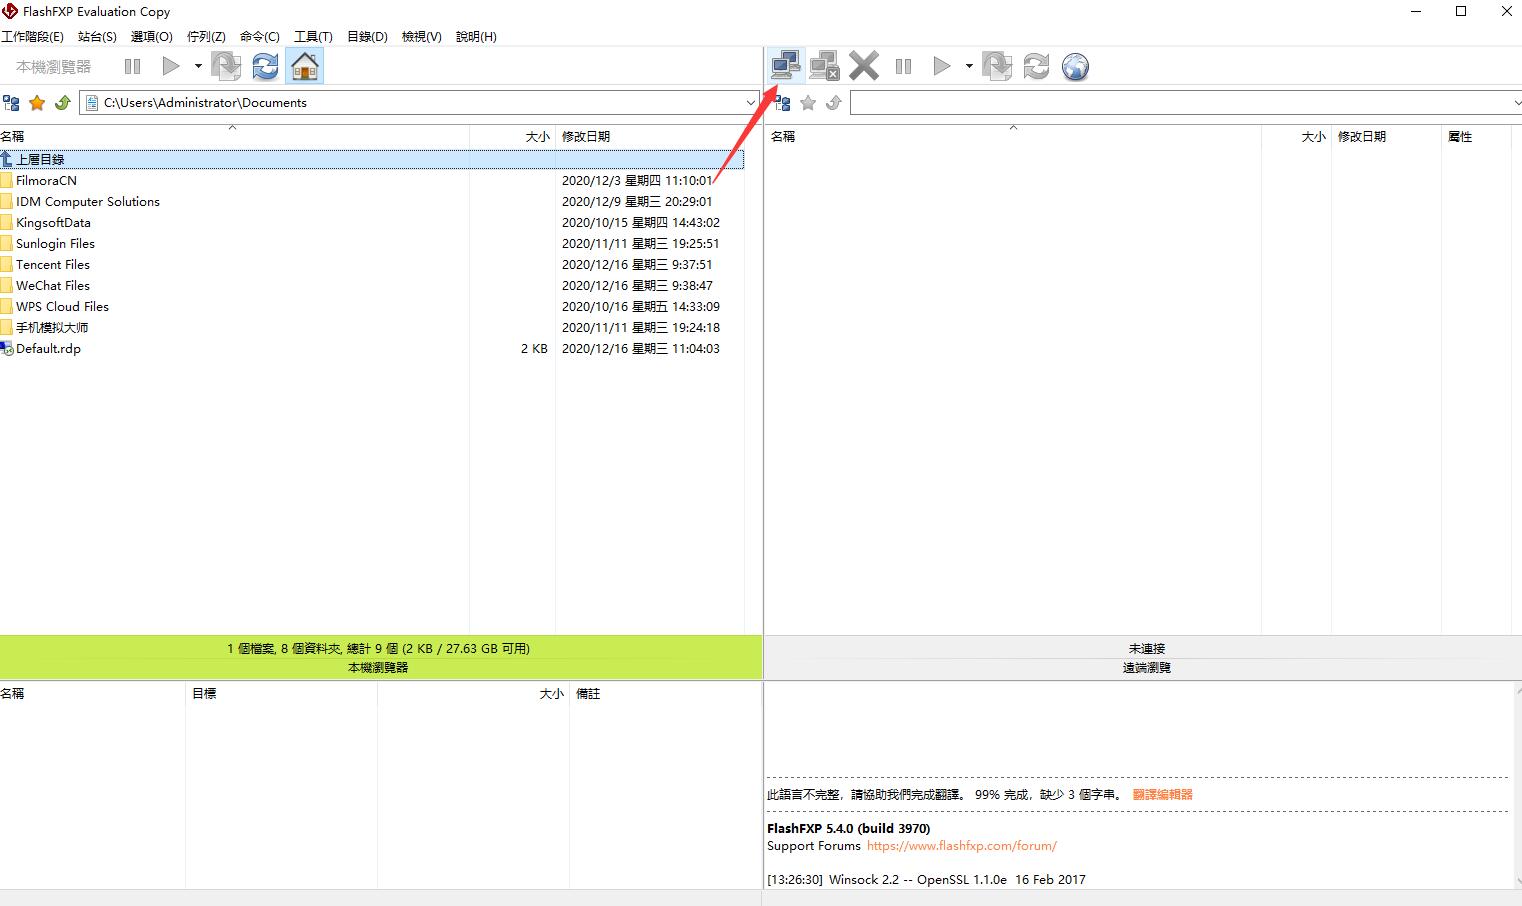The width and height of the screenshot is (1522, 906).
Task: Click the local pane favorites star icon
Action: pos(37,102)
